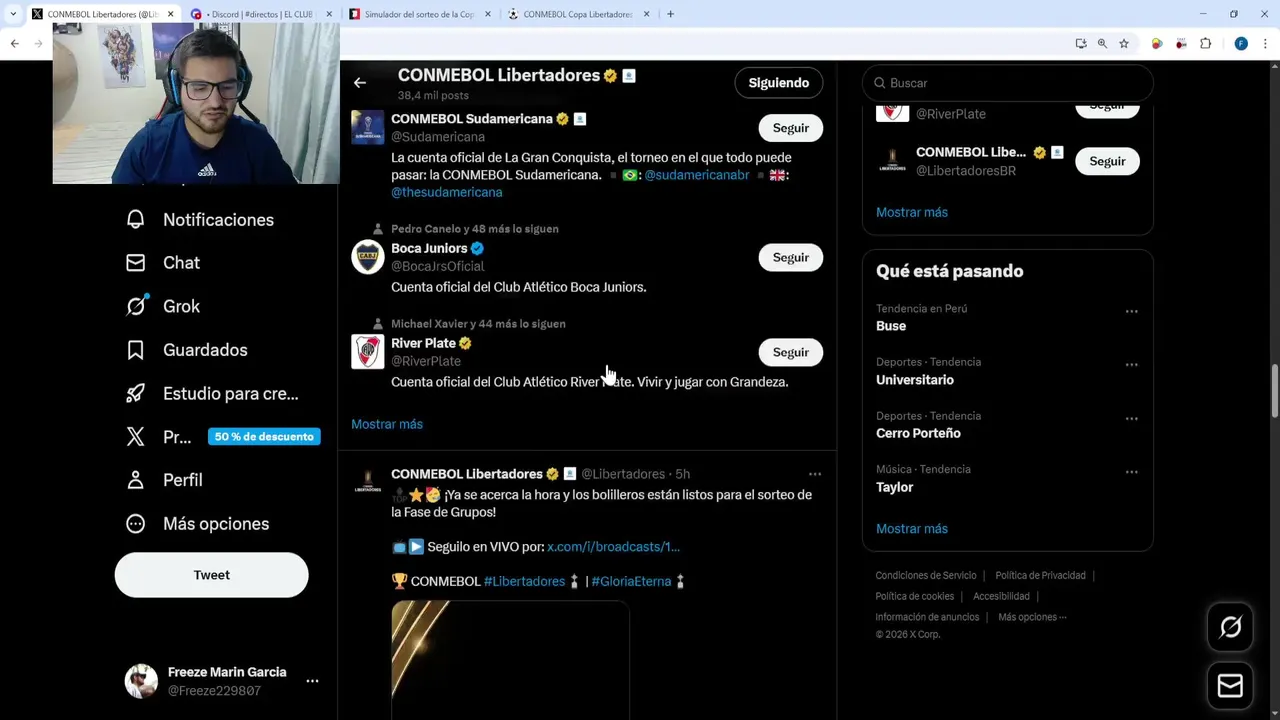Close the Discord #directos tab
The width and height of the screenshot is (1280, 720).
(329, 14)
